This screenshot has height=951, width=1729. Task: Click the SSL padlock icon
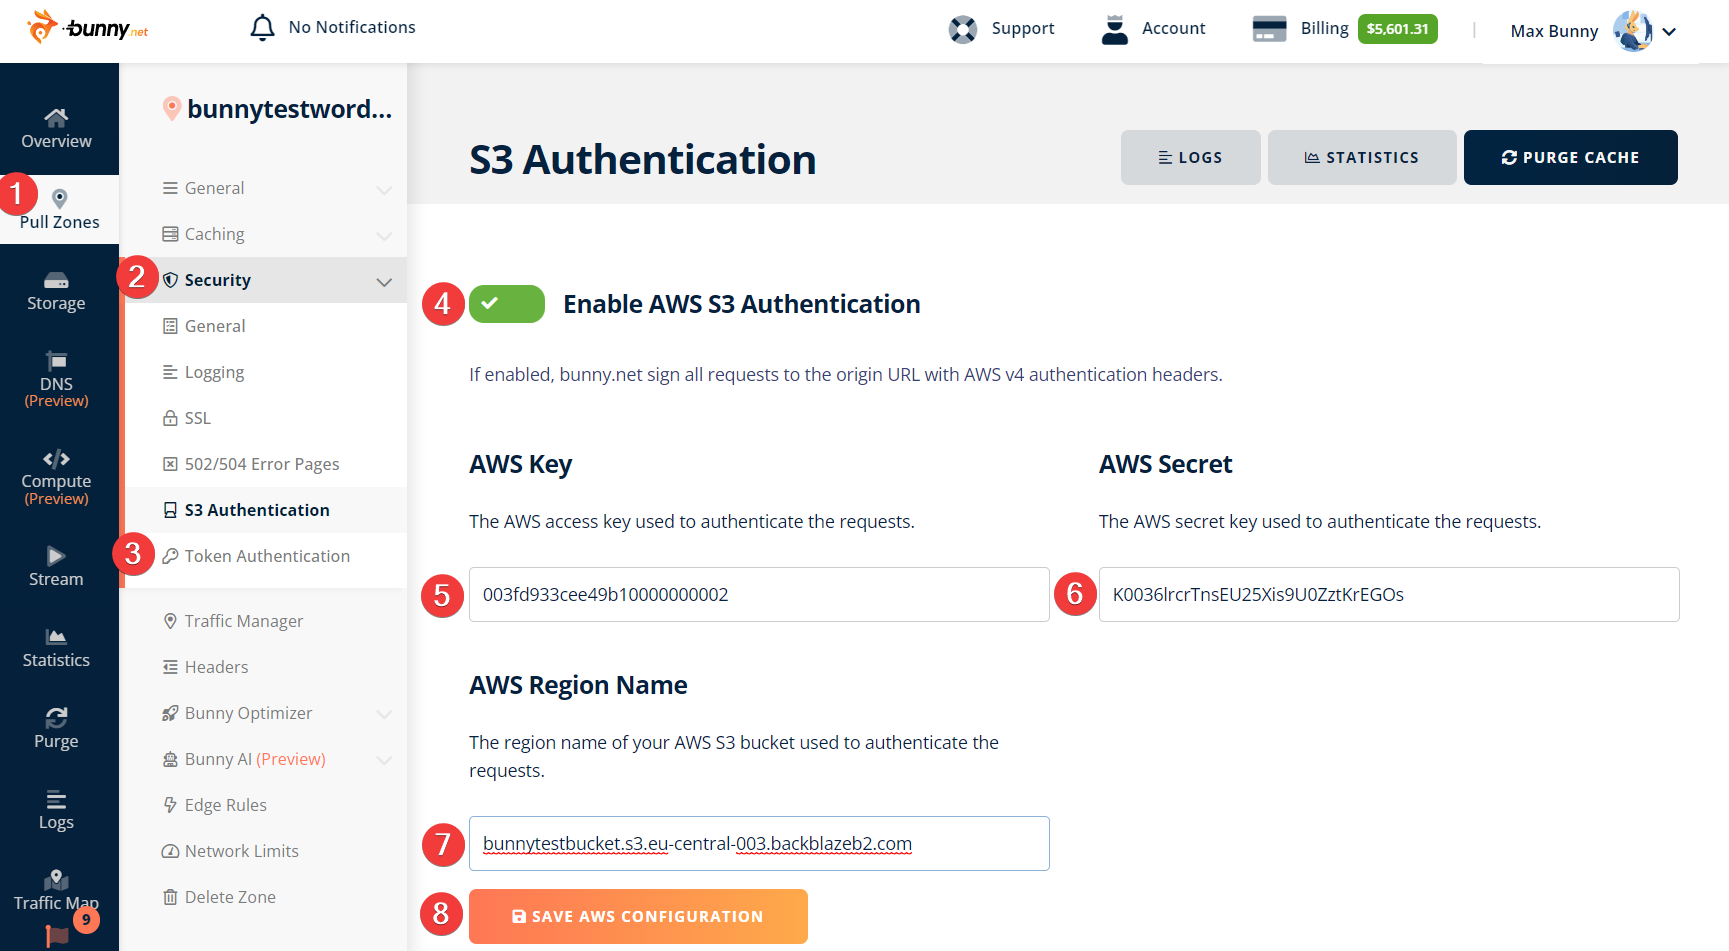[x=170, y=418]
